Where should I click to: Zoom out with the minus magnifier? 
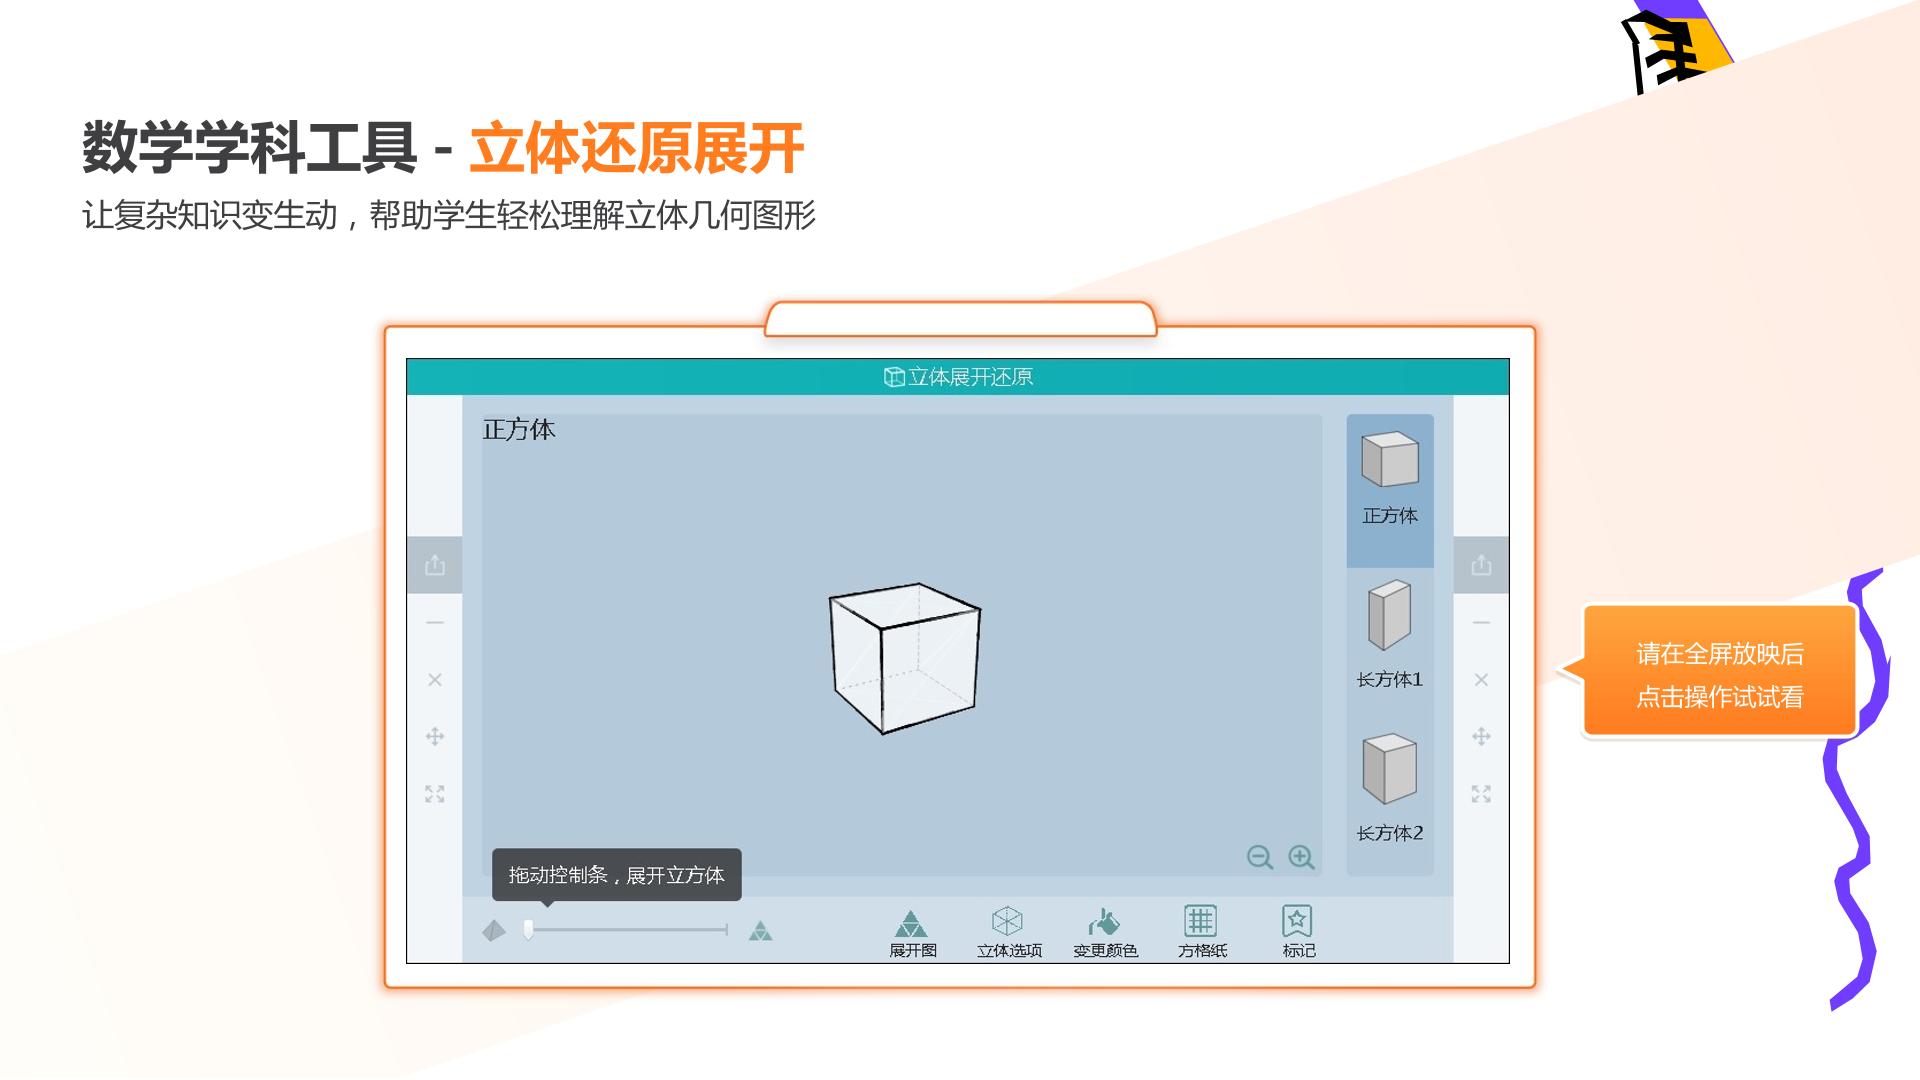point(1259,857)
